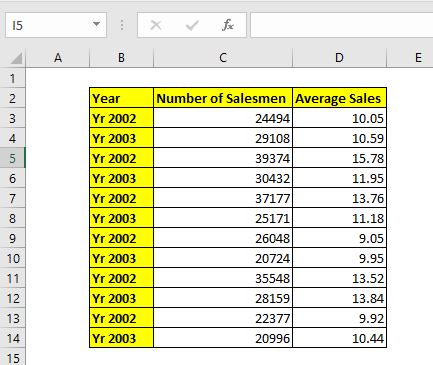Select column A header
Screen dimensions: 433x365
58,58
